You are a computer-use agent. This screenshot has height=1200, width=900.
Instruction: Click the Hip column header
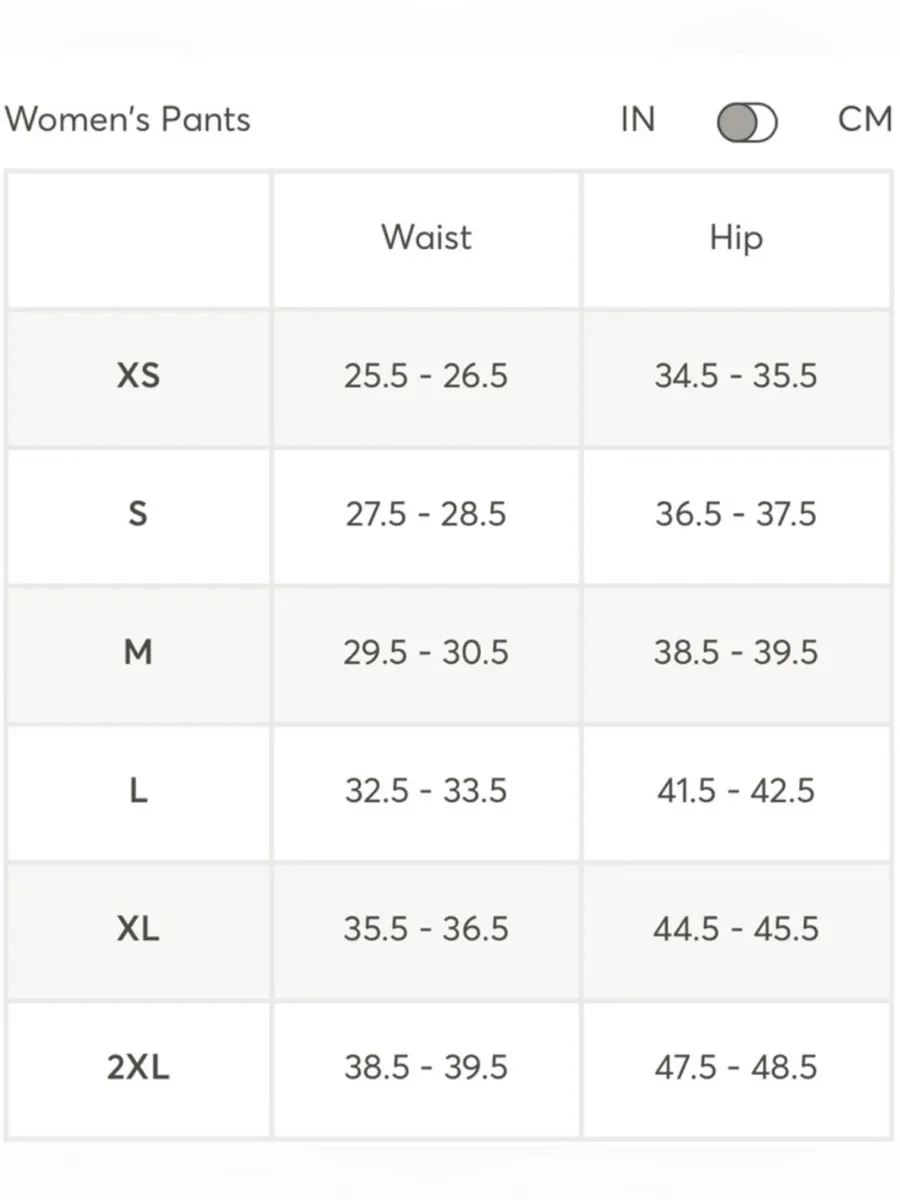736,238
